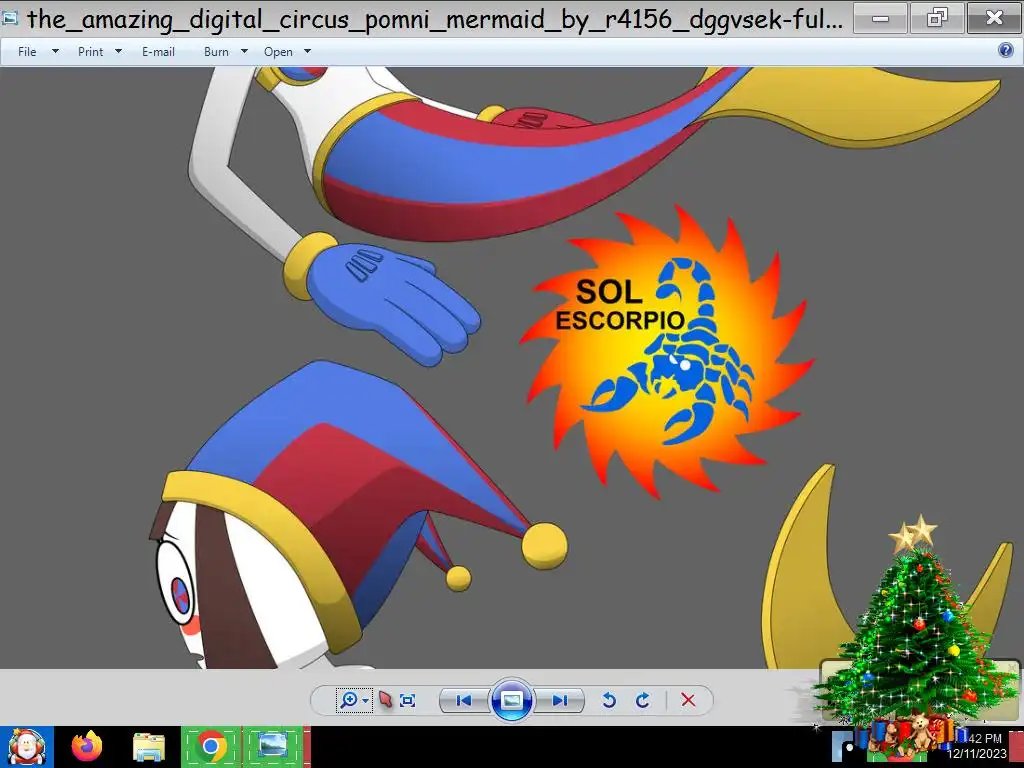
Task: Open the Santa Start button
Action: 26,746
